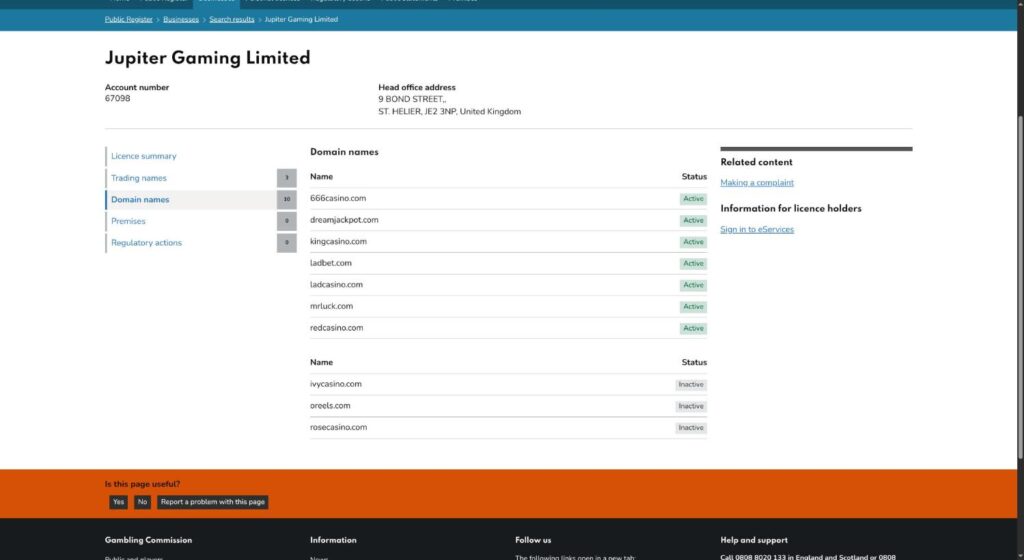The height and width of the screenshot is (560, 1024).
Task: Return to Search results breadcrumb
Action: click(232, 19)
